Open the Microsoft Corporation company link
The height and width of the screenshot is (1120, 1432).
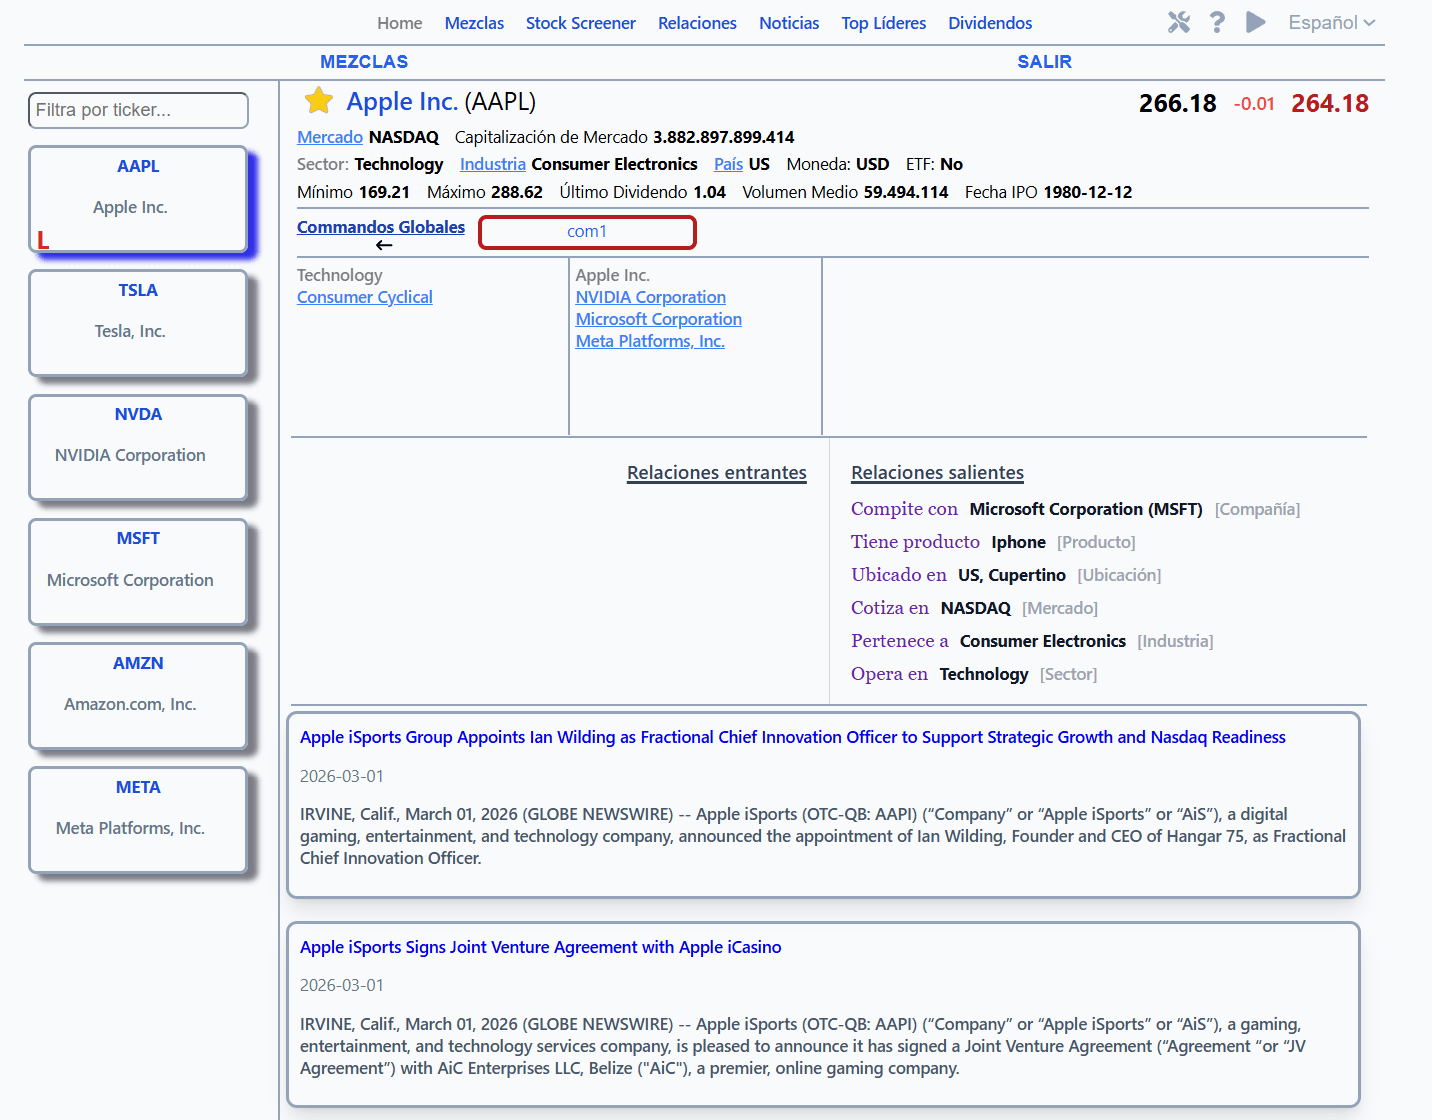[x=658, y=319]
